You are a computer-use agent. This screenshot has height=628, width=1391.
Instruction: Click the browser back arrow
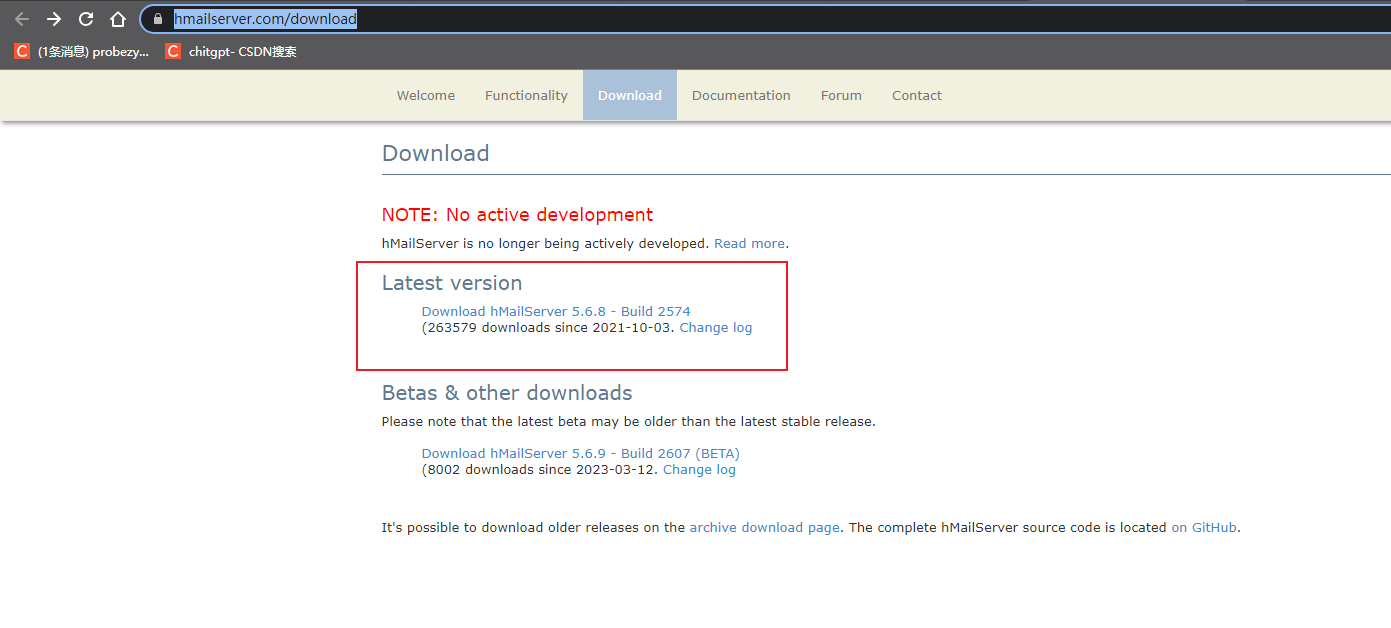click(22, 19)
